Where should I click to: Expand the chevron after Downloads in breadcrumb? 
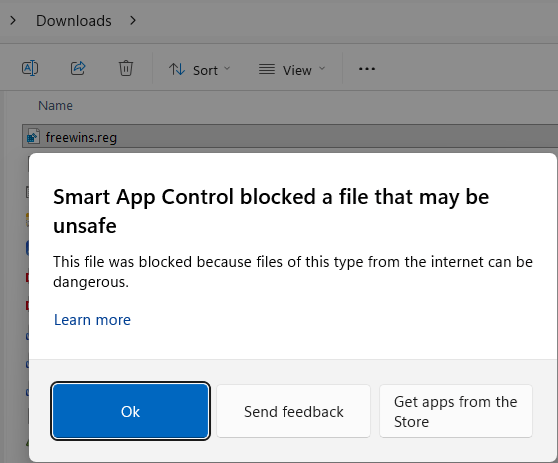[x=133, y=21]
